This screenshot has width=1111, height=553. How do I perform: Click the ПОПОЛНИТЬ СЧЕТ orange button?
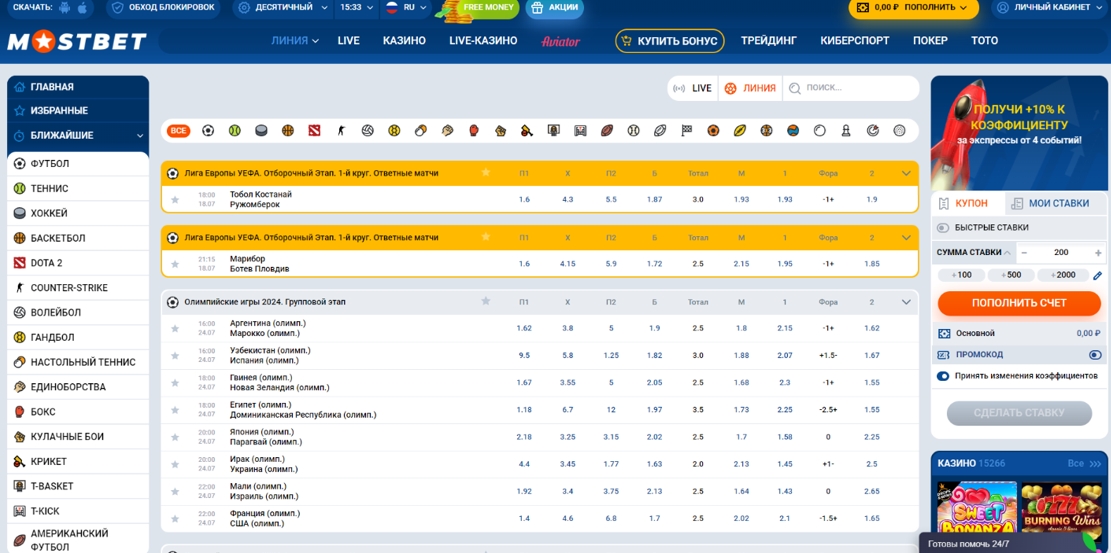[x=1019, y=303]
